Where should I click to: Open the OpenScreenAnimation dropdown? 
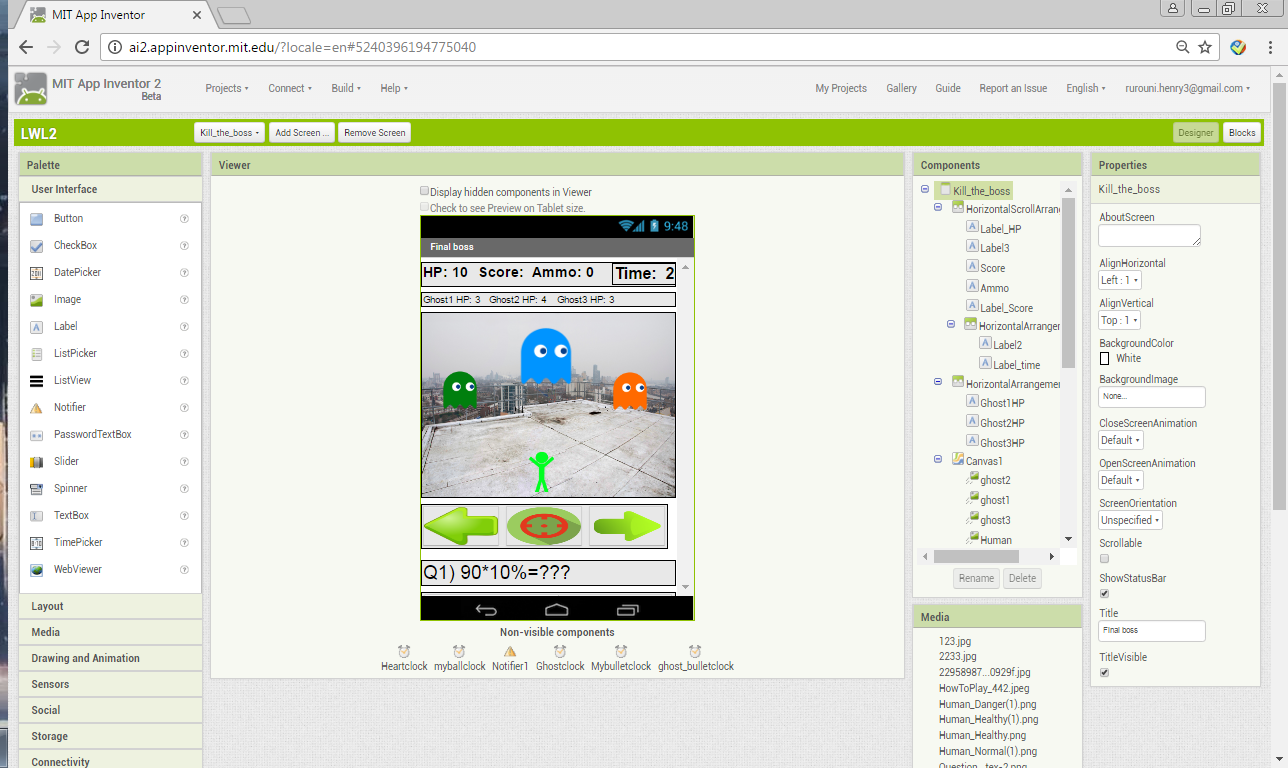[x=1120, y=480]
